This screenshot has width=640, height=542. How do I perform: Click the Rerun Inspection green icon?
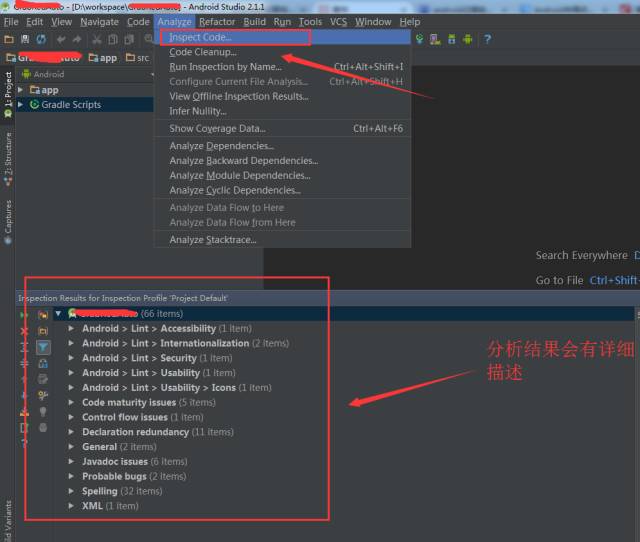[x=24, y=315]
